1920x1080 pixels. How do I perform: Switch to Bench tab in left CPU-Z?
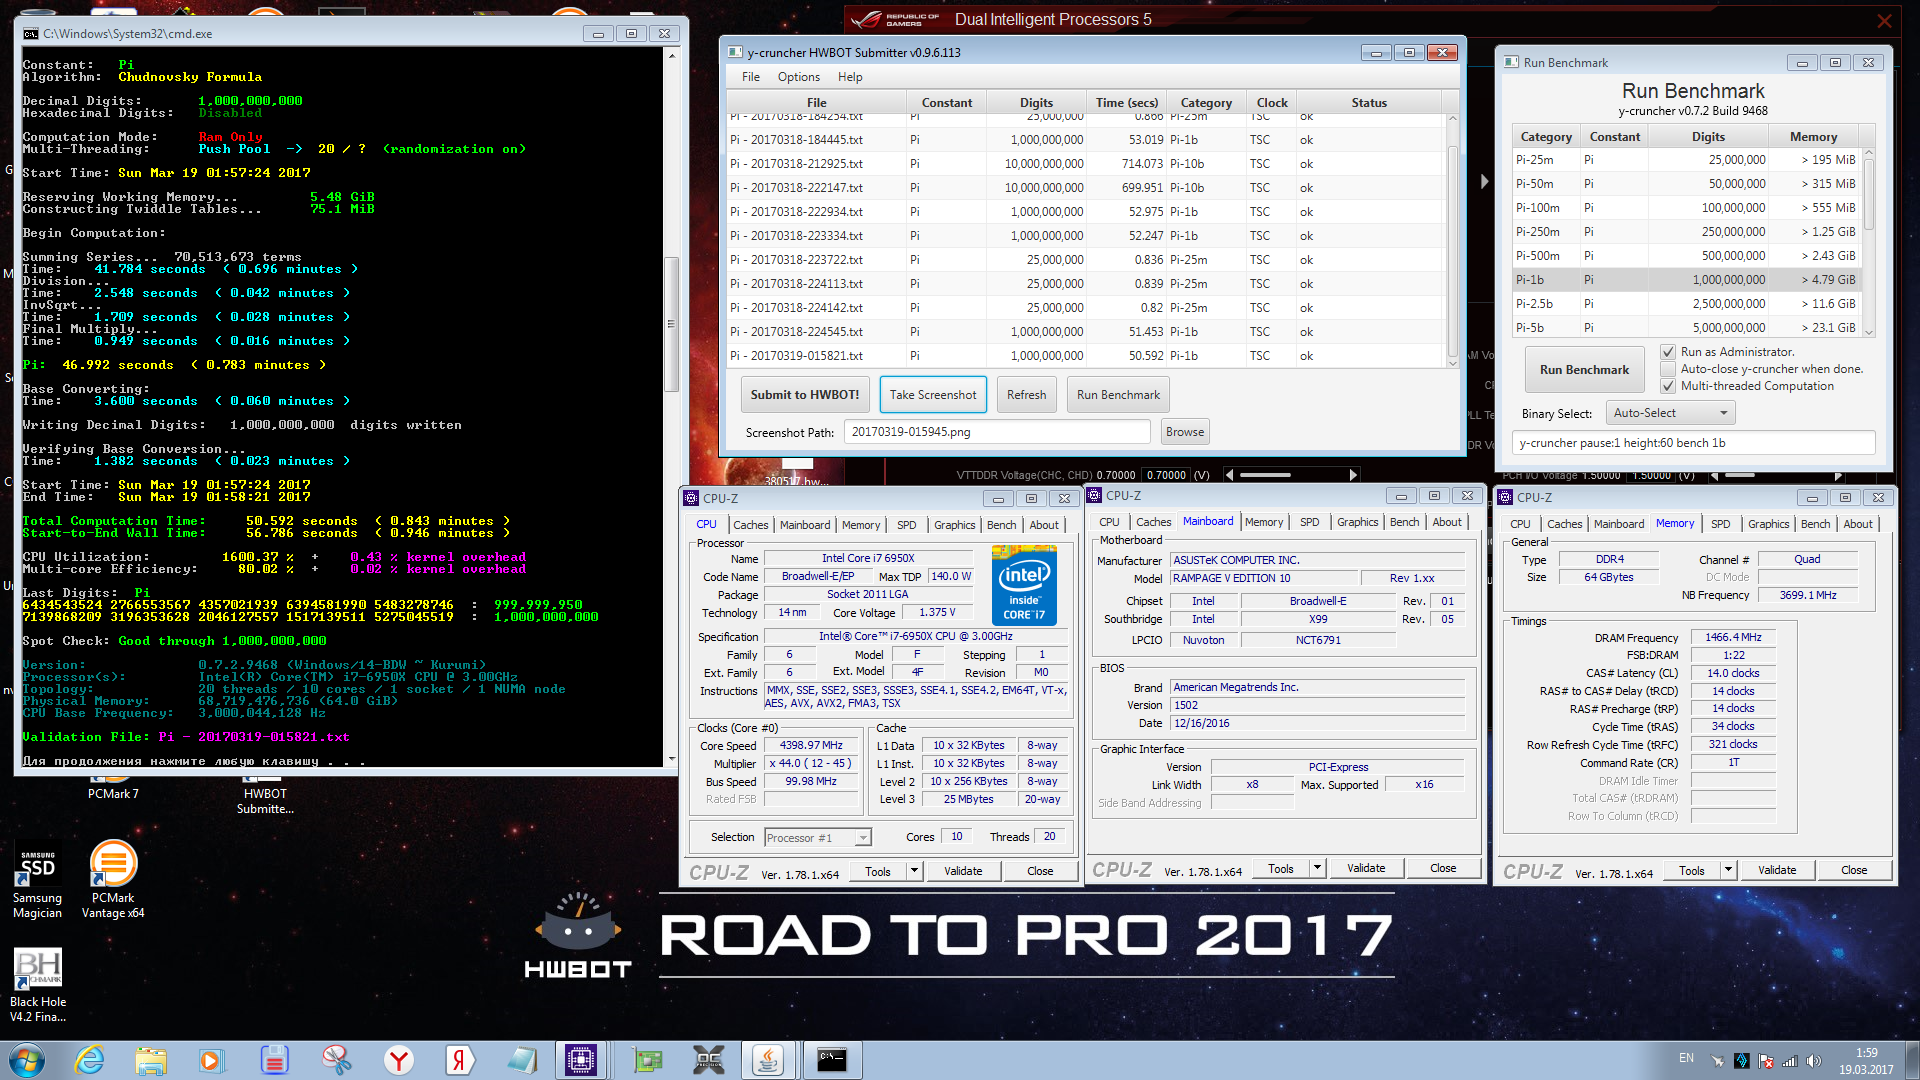pyautogui.click(x=1001, y=525)
